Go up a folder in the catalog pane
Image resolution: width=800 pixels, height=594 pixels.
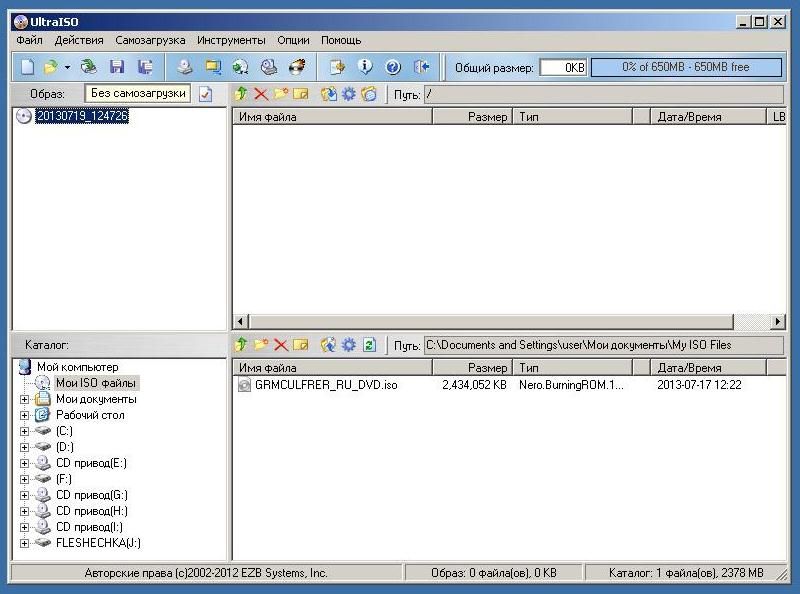point(241,345)
